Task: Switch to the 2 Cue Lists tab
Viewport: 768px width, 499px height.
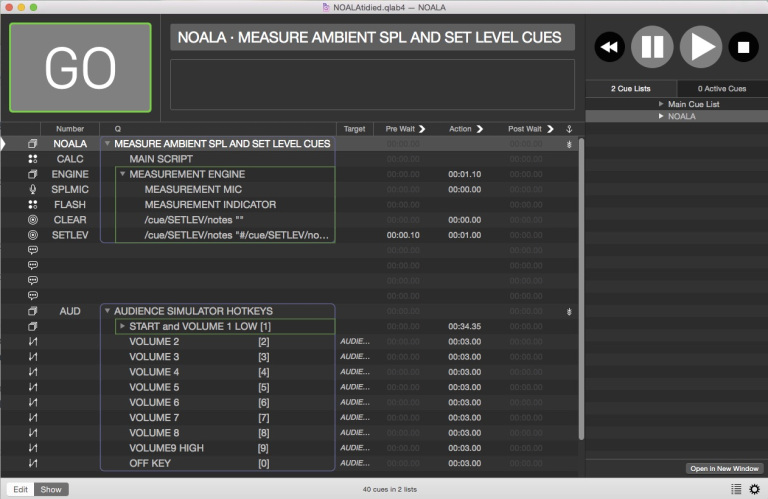Action: [x=631, y=89]
